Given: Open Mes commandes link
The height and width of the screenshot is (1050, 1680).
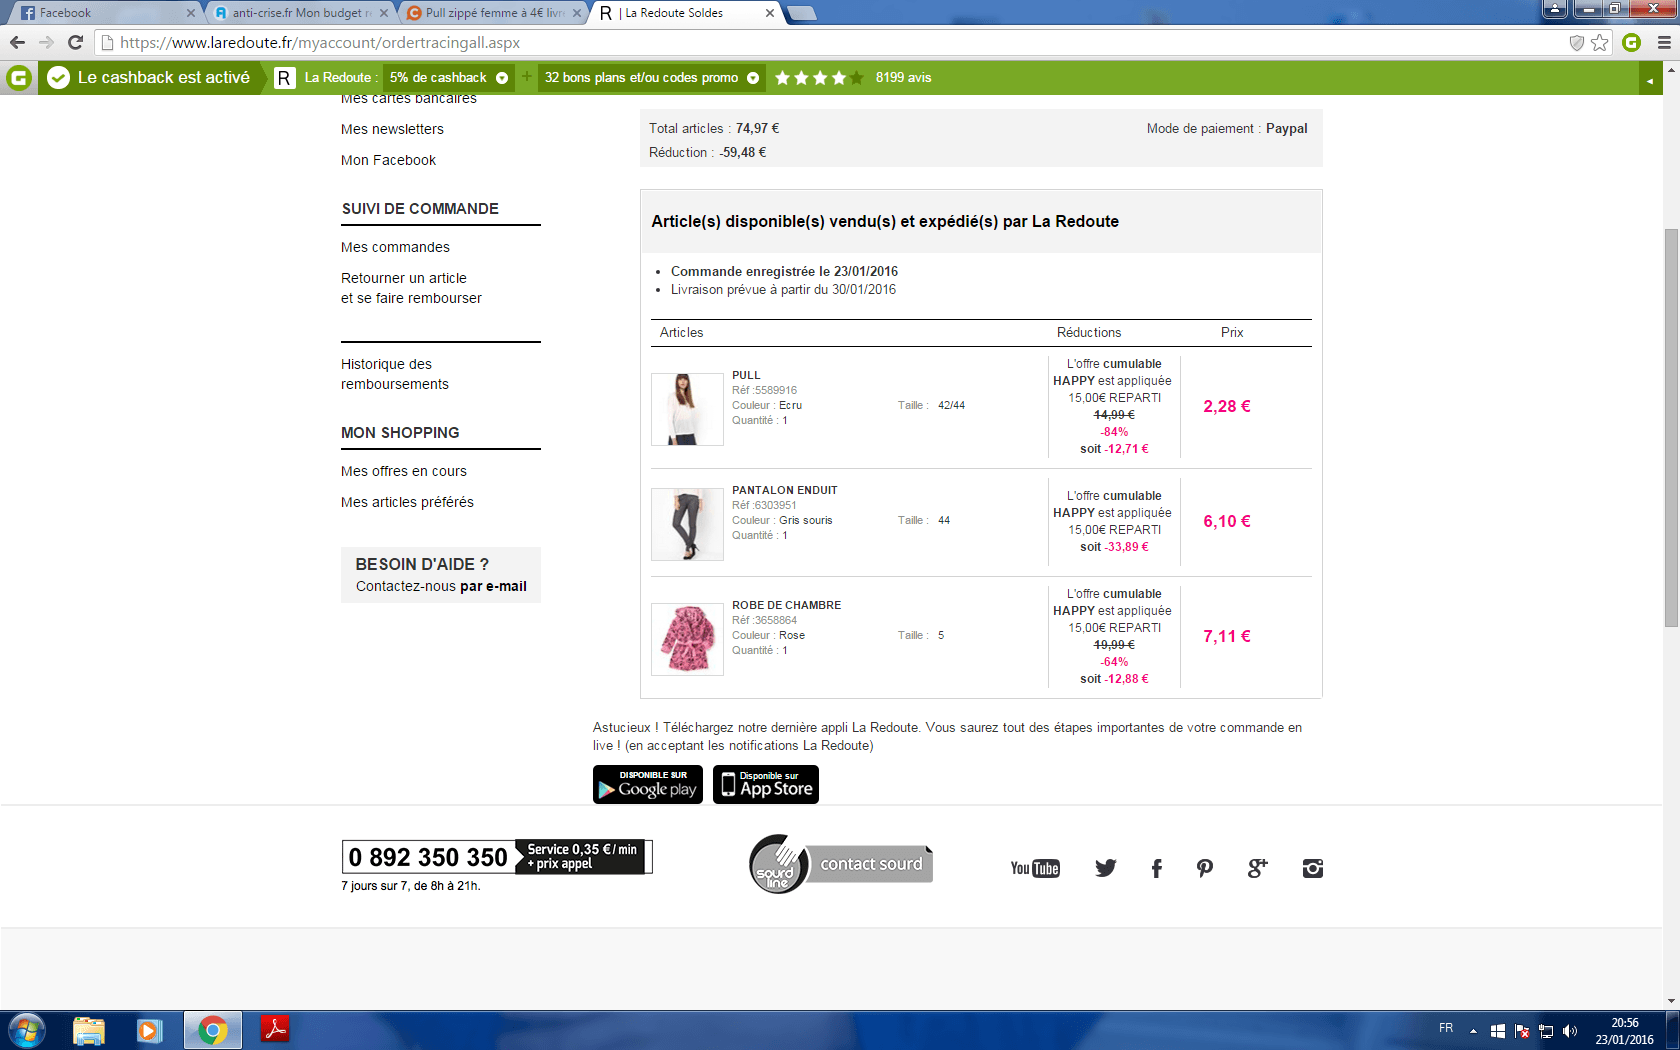Looking at the screenshot, I should click(x=395, y=247).
